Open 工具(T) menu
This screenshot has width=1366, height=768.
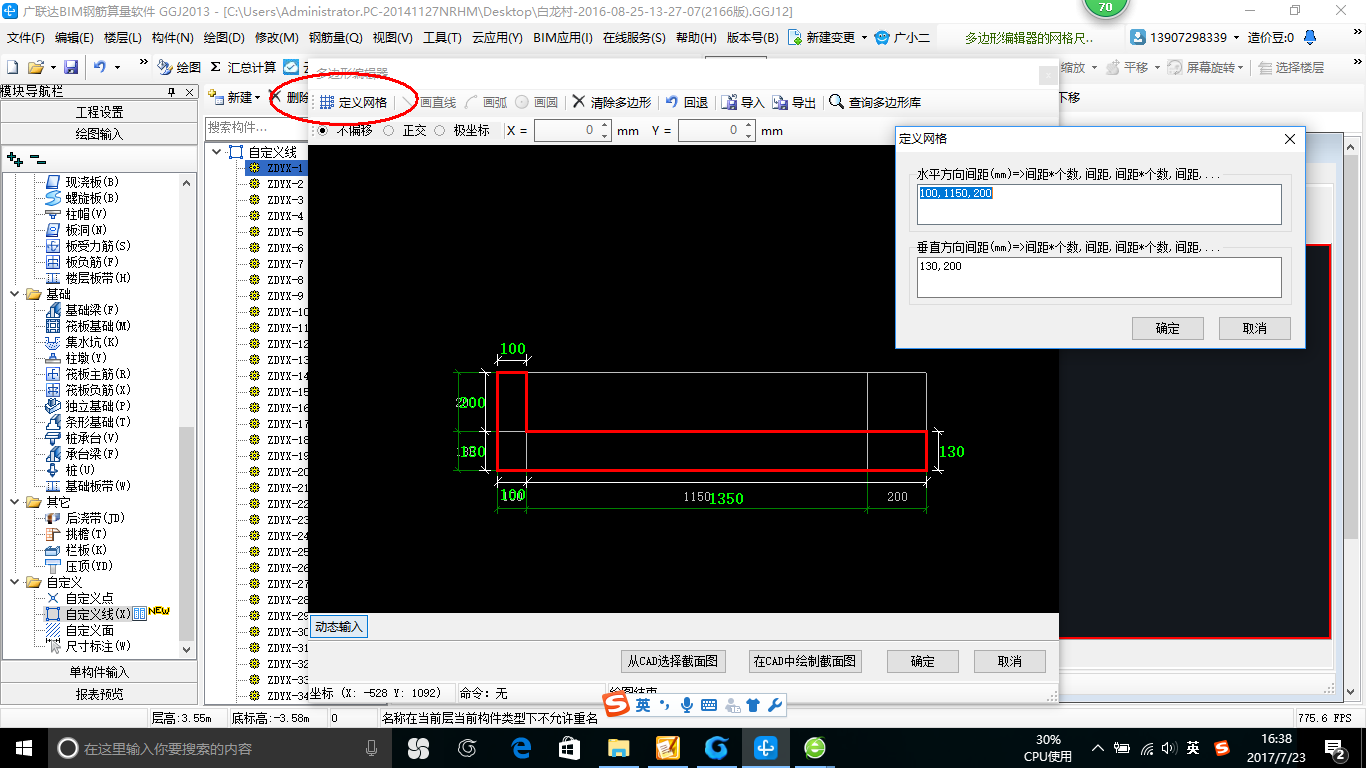click(x=442, y=37)
